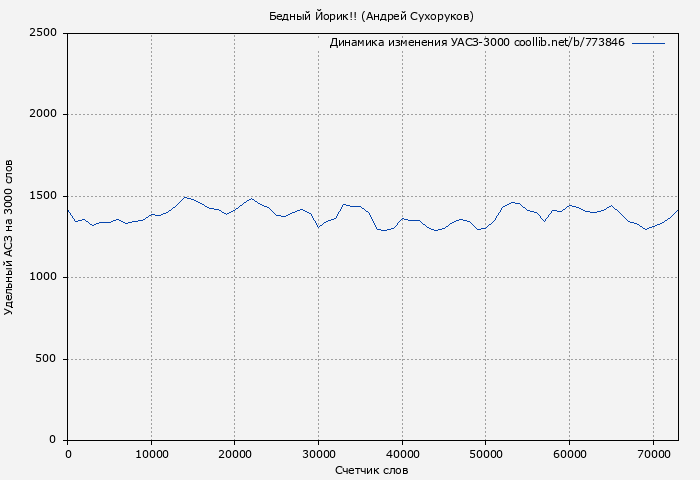This screenshot has height=480, width=700.
Task: Select the 2000 Y-axis tick label
Action: pos(42,115)
